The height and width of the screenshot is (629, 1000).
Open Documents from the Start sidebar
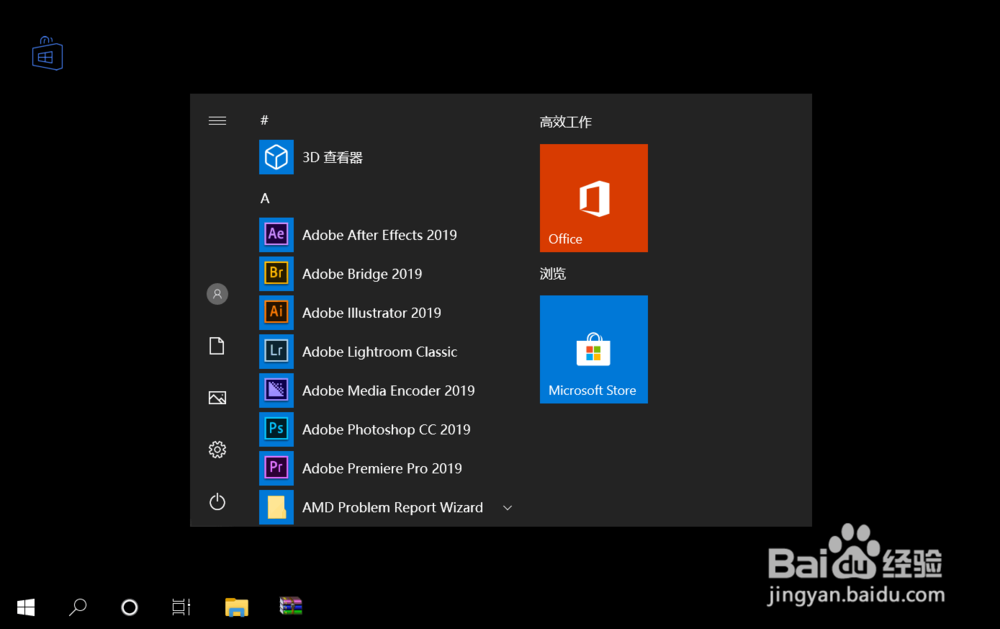[x=217, y=346]
